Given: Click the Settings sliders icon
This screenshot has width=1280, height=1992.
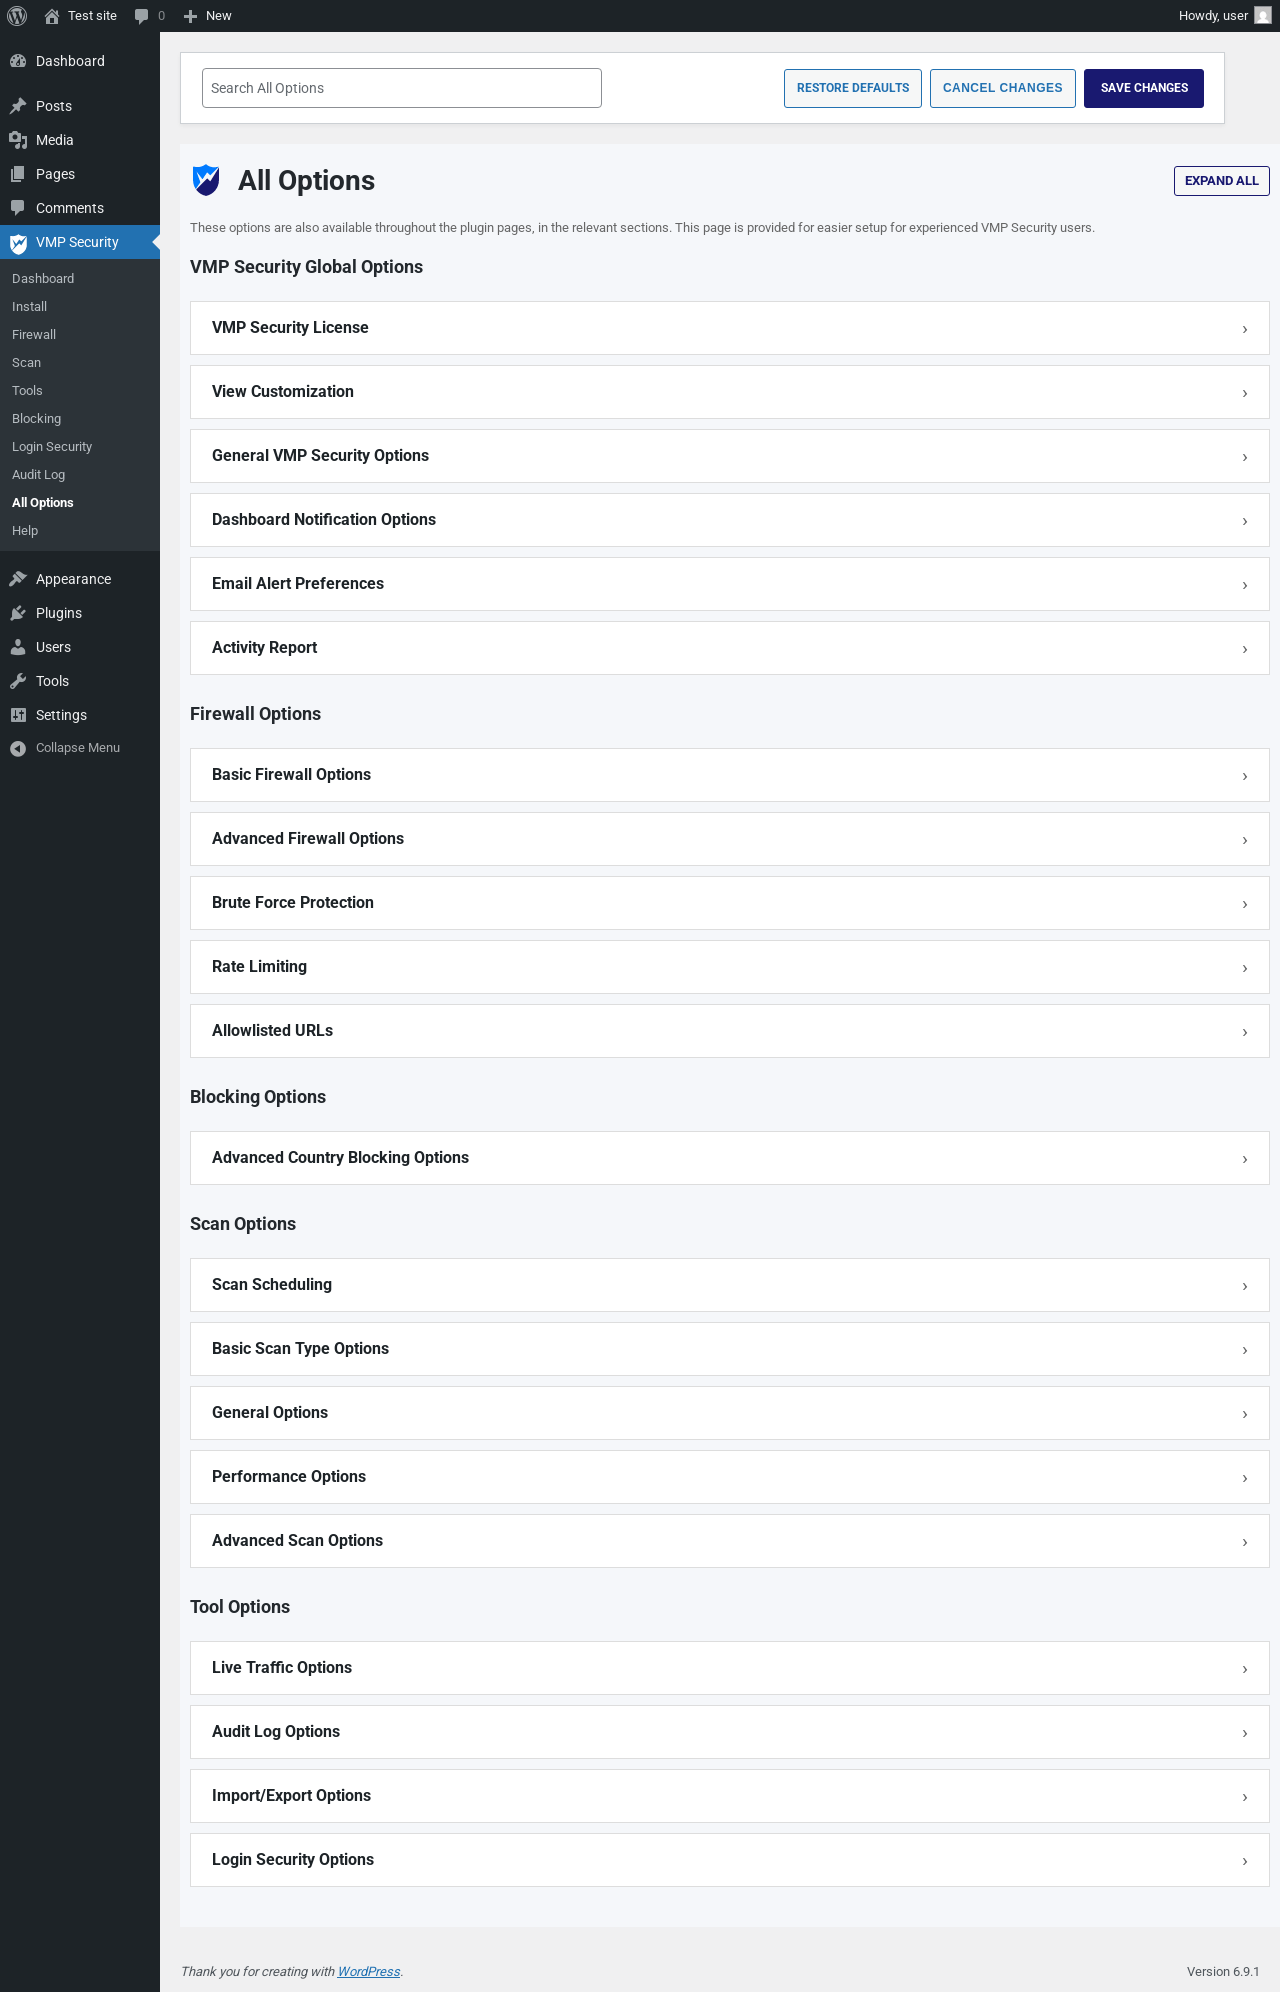Looking at the screenshot, I should pyautogui.click(x=18, y=715).
